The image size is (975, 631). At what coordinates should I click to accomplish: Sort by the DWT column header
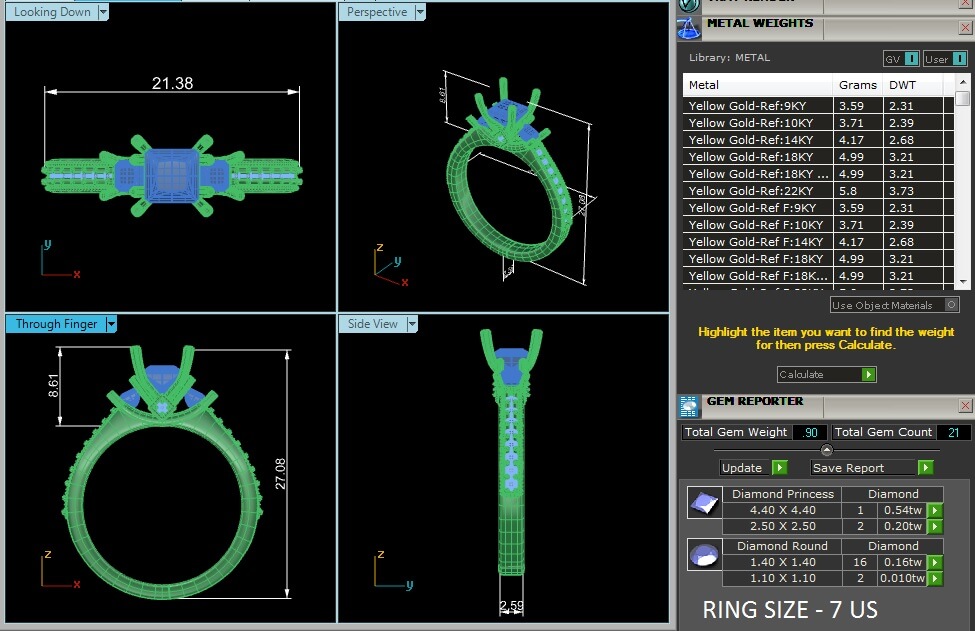(x=913, y=85)
